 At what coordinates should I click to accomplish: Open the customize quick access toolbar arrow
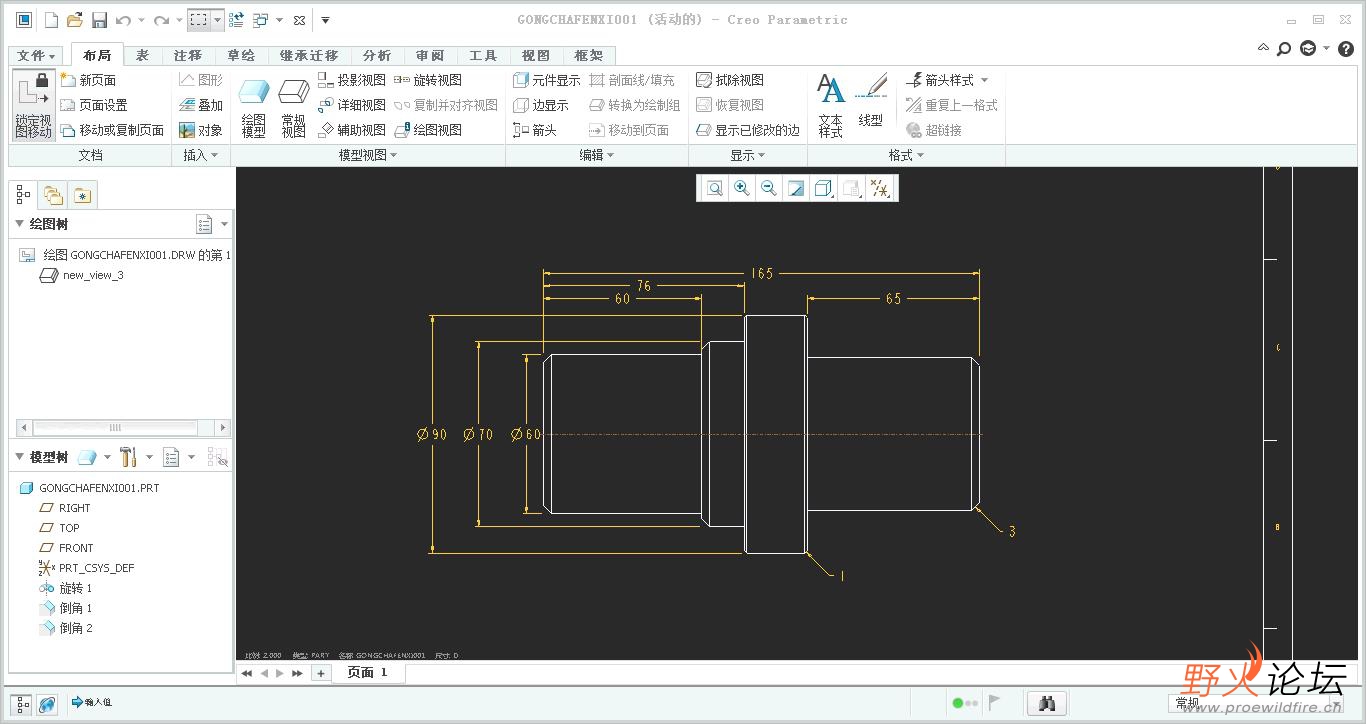point(325,20)
